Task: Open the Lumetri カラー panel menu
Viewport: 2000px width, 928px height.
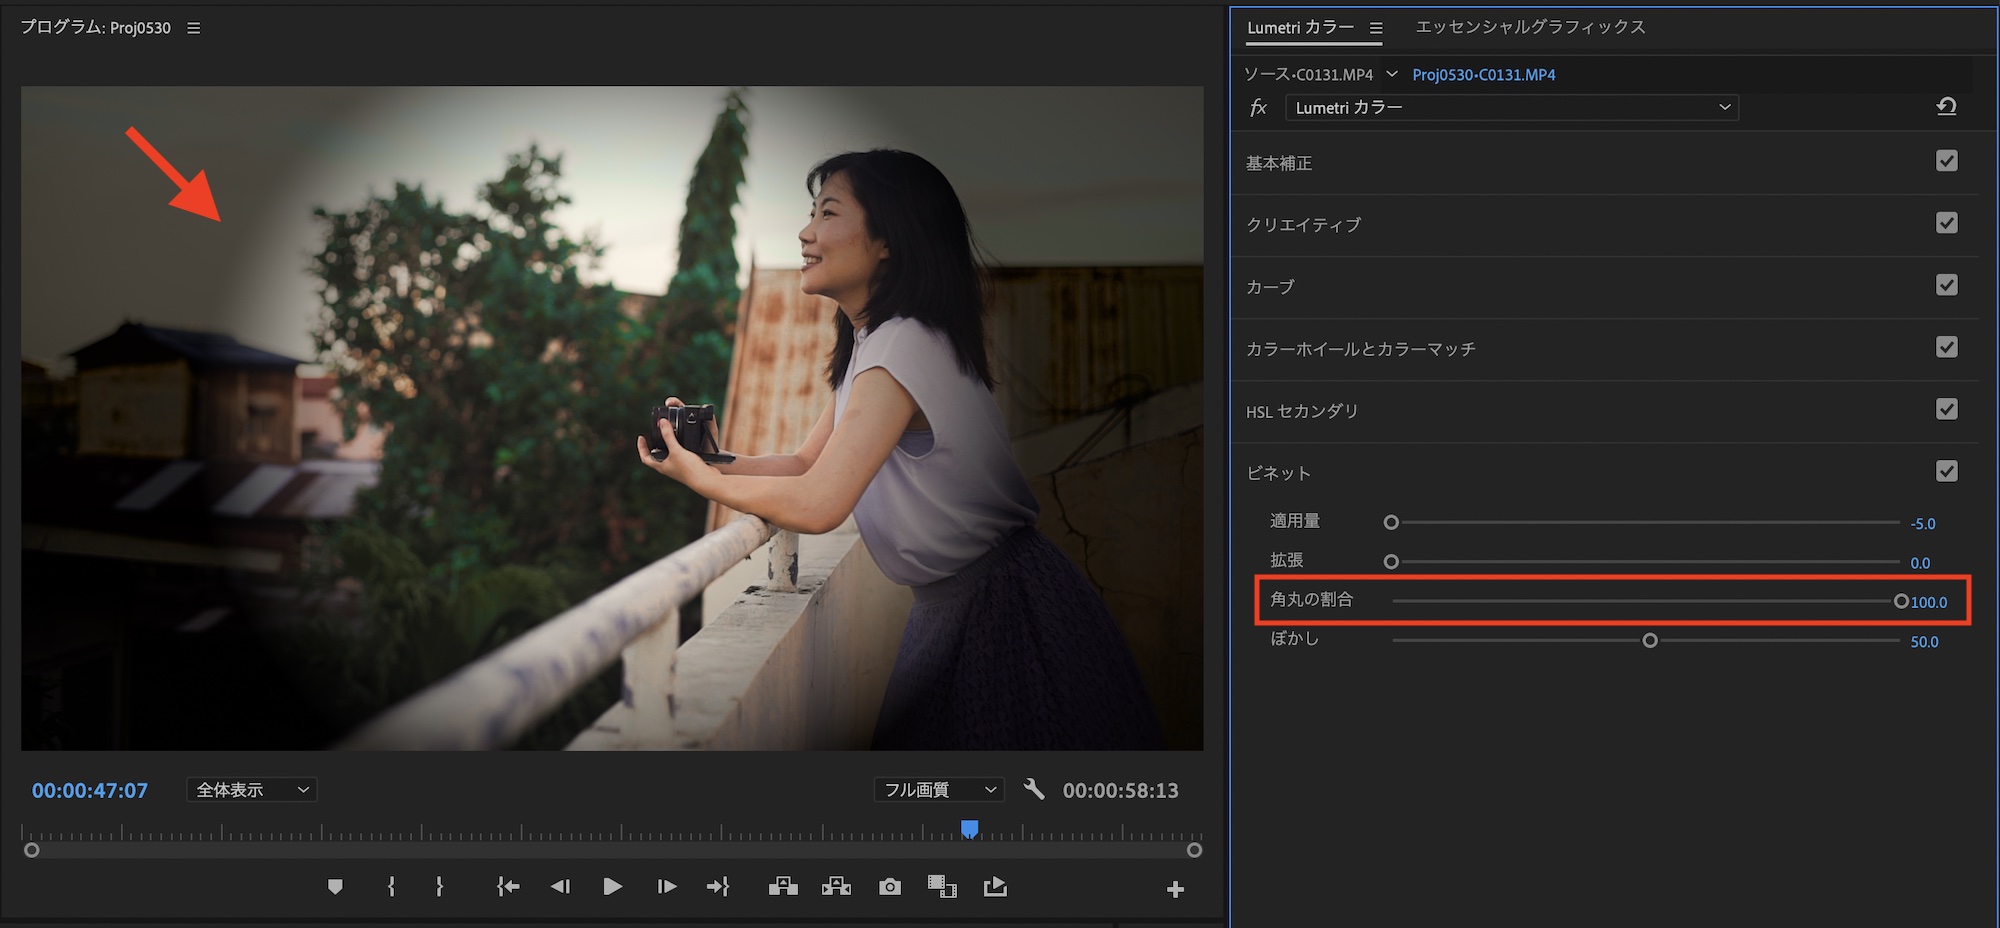Action: click(1376, 28)
